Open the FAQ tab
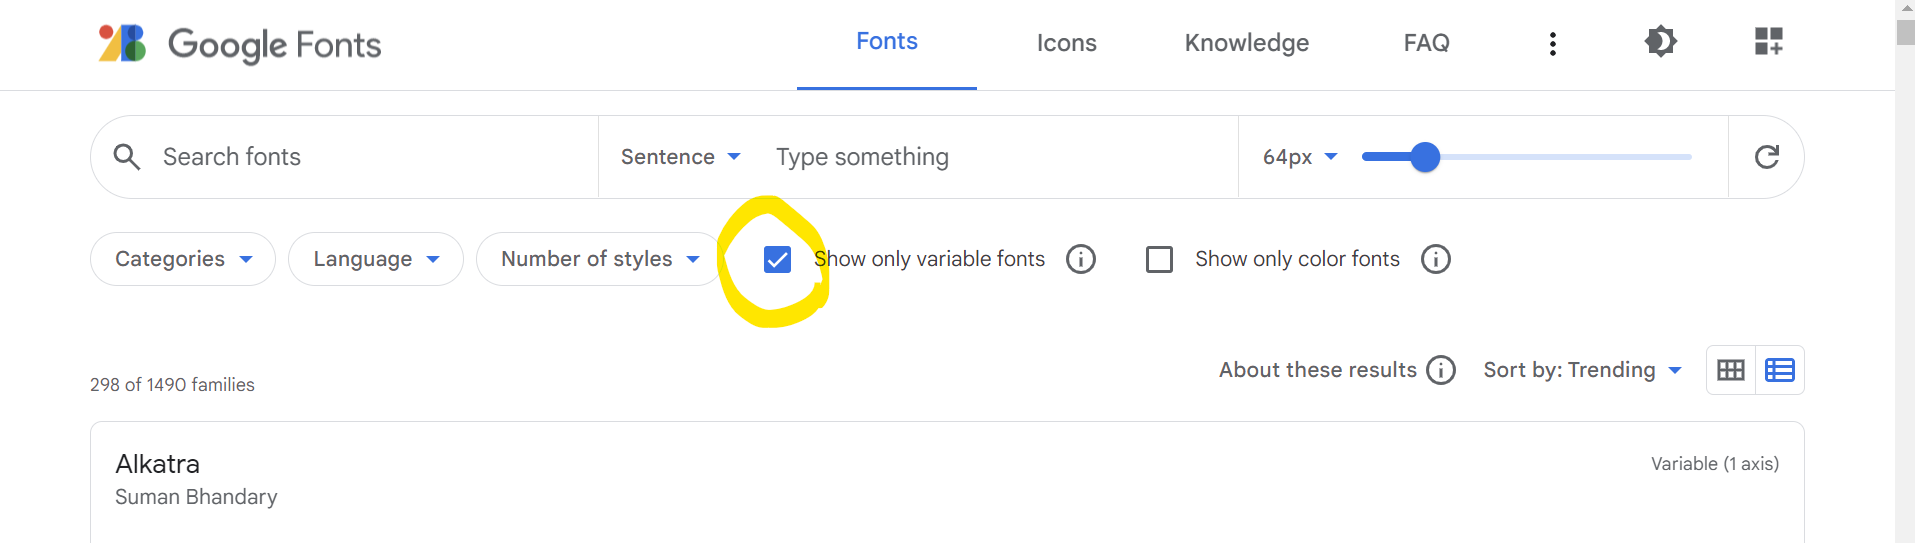1915x543 pixels. pyautogui.click(x=1426, y=43)
